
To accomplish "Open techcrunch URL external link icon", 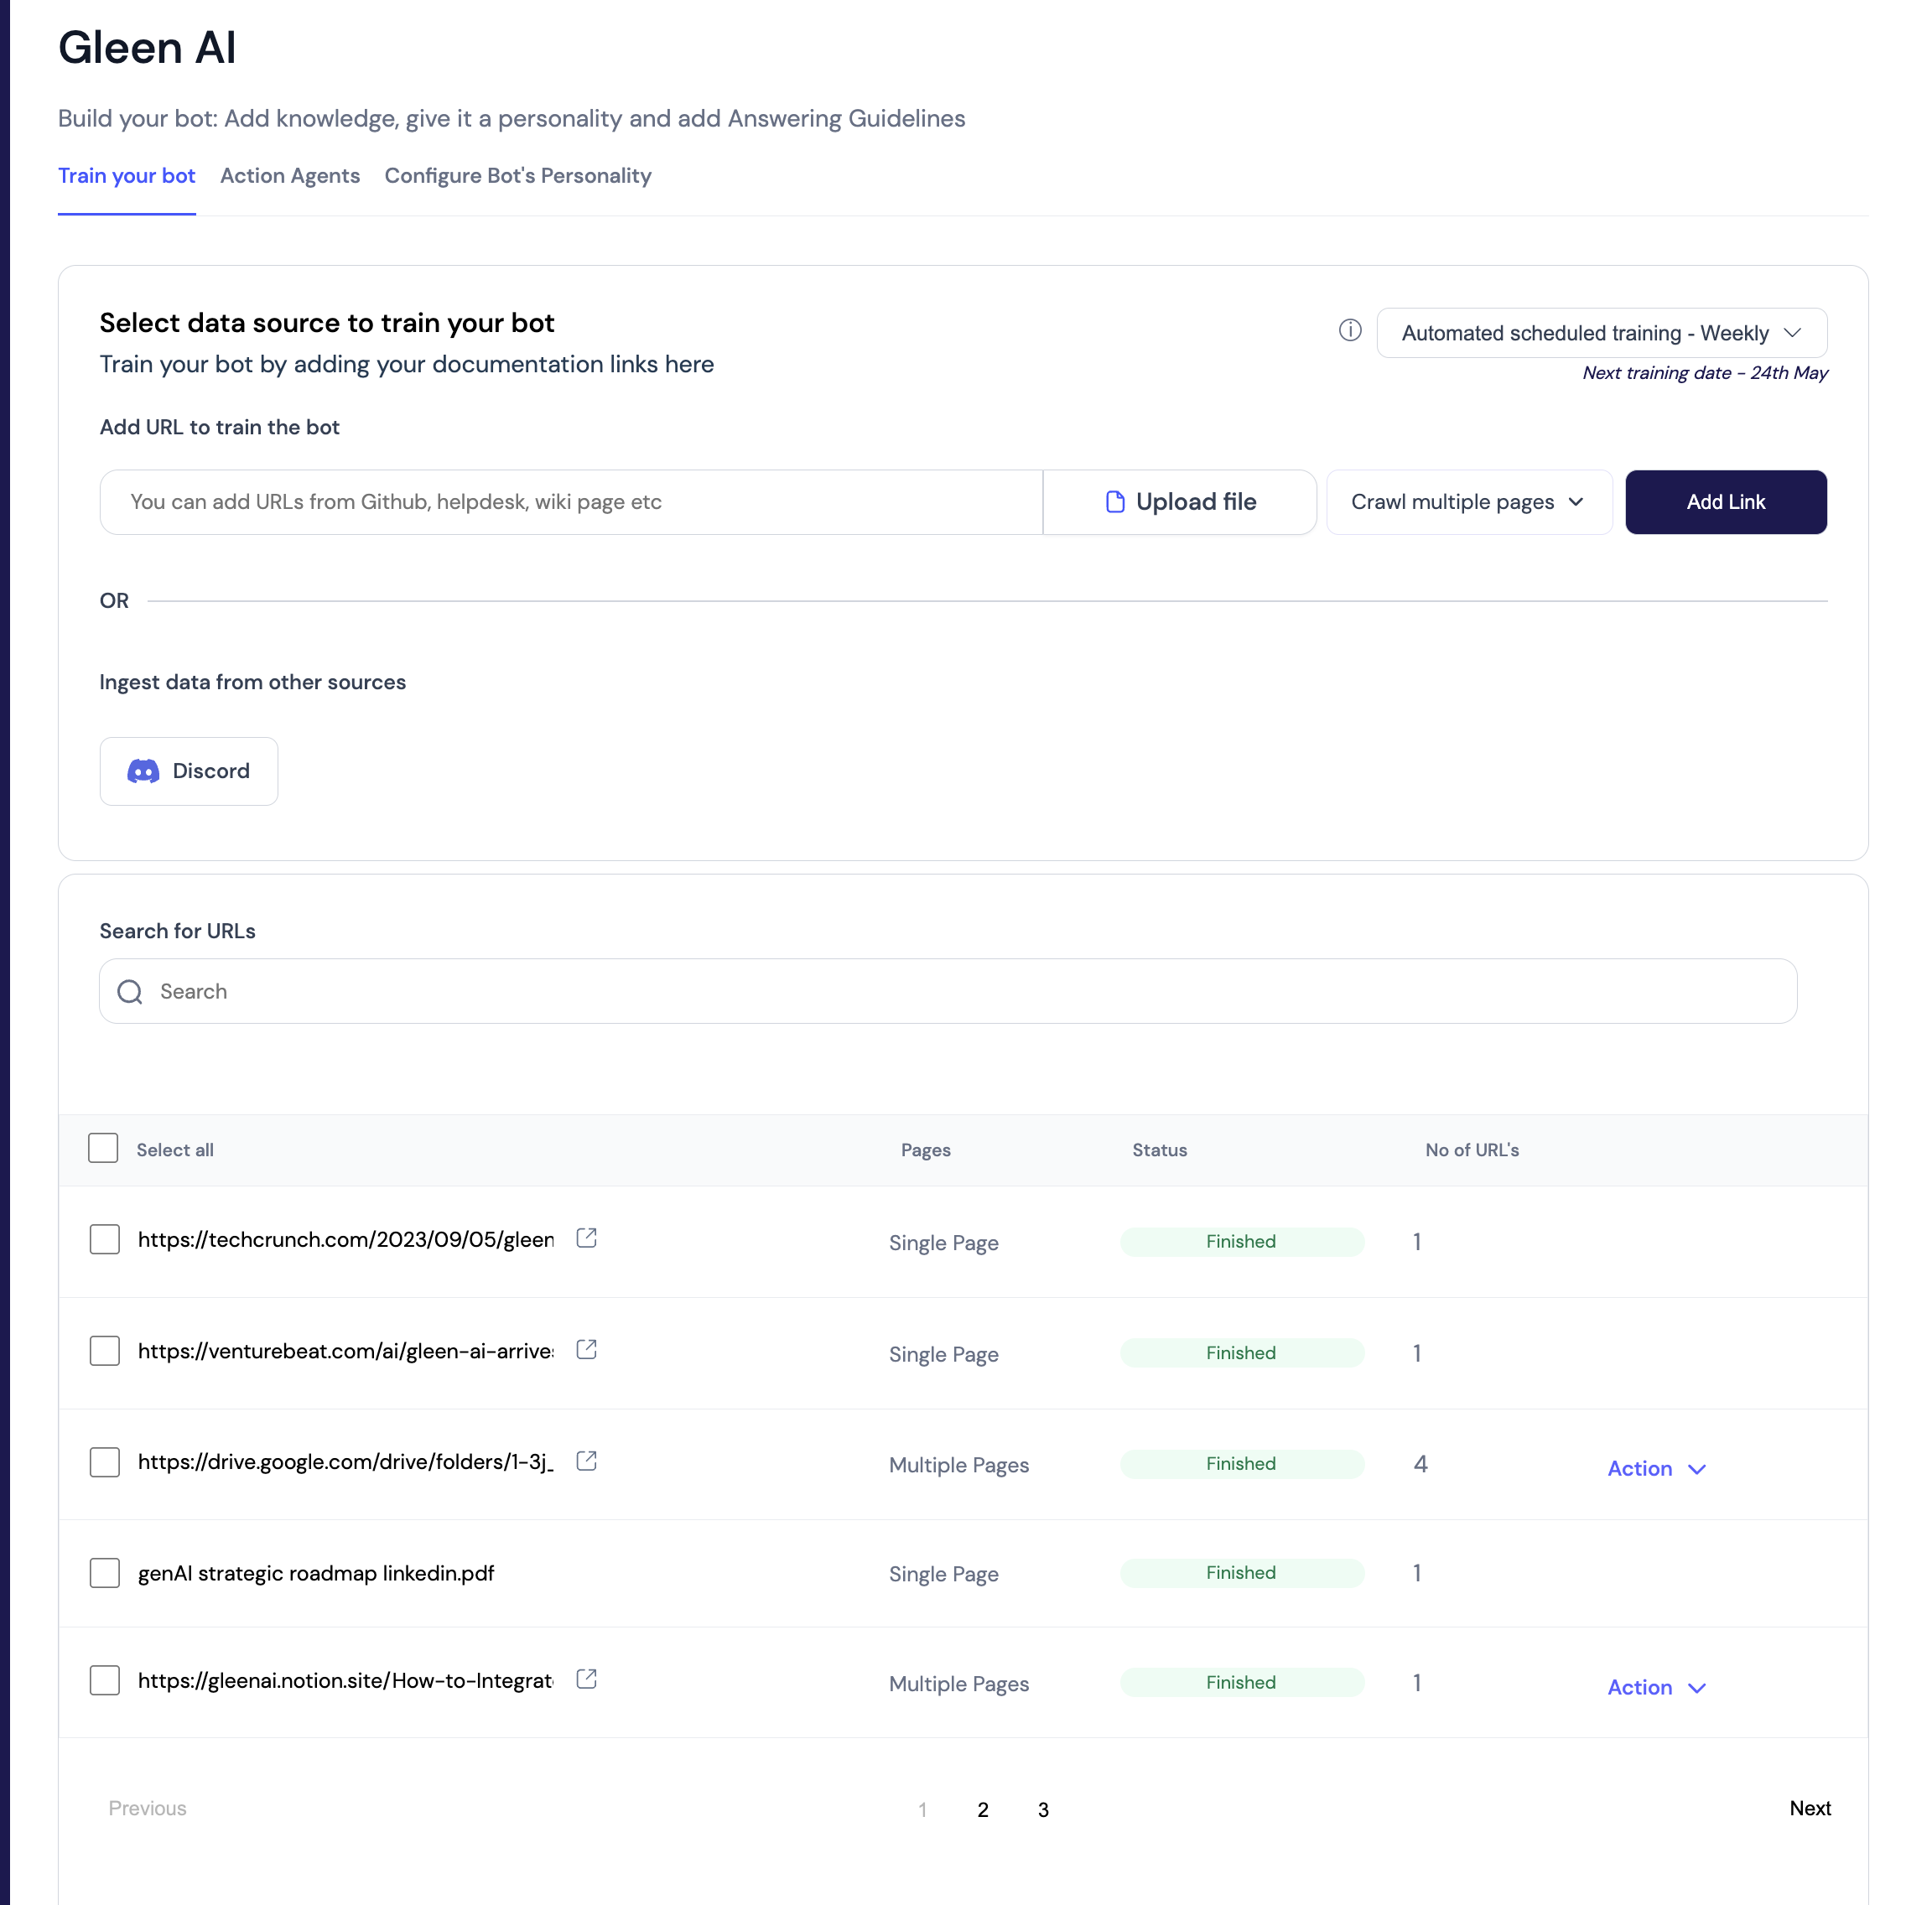I will click(x=587, y=1238).
